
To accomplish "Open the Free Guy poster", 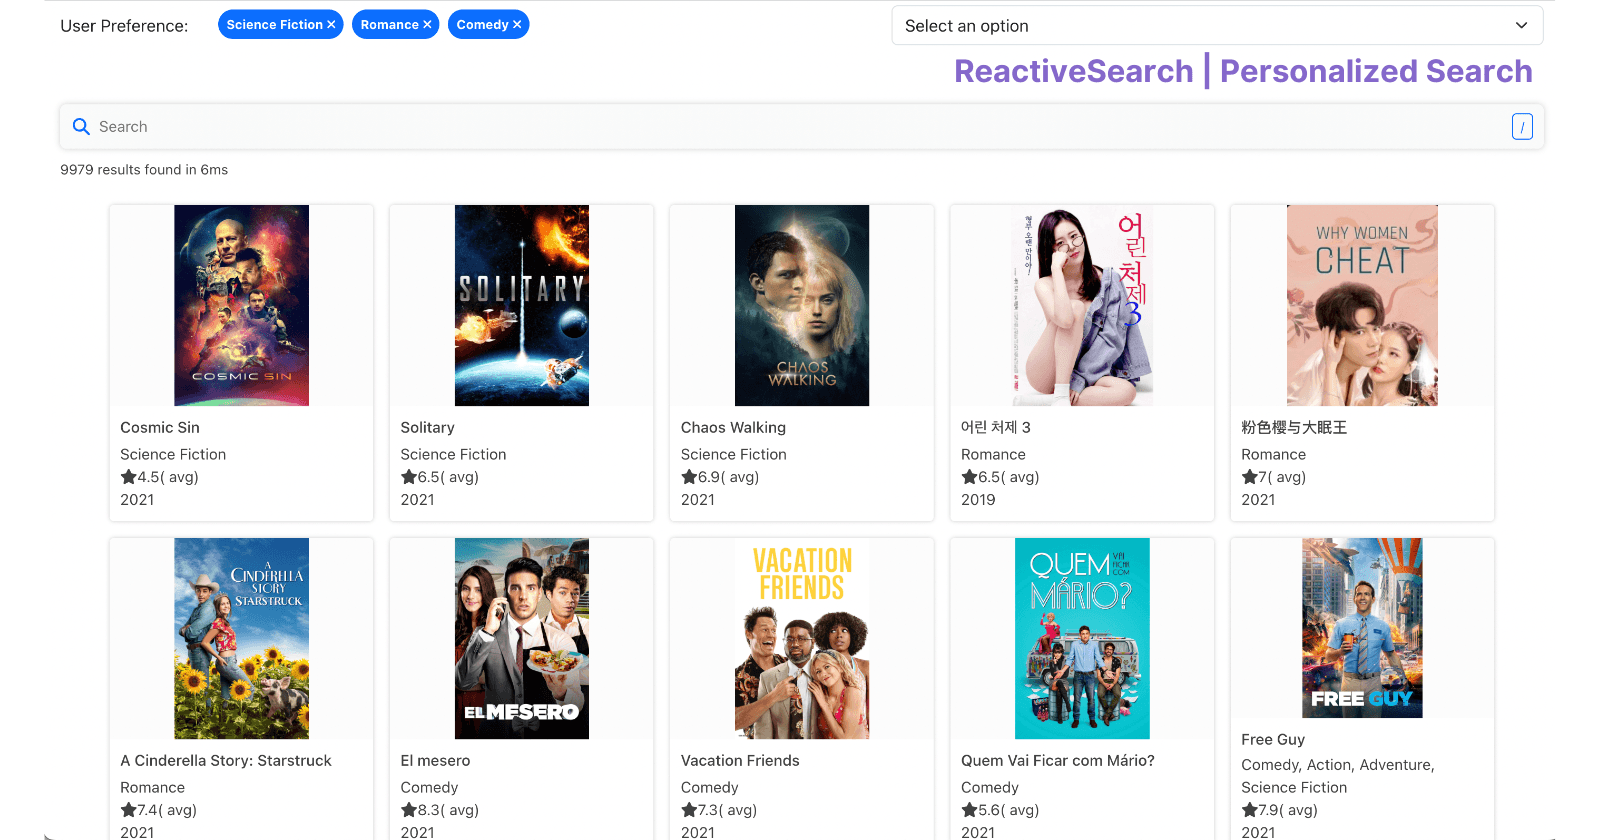I will (x=1362, y=628).
